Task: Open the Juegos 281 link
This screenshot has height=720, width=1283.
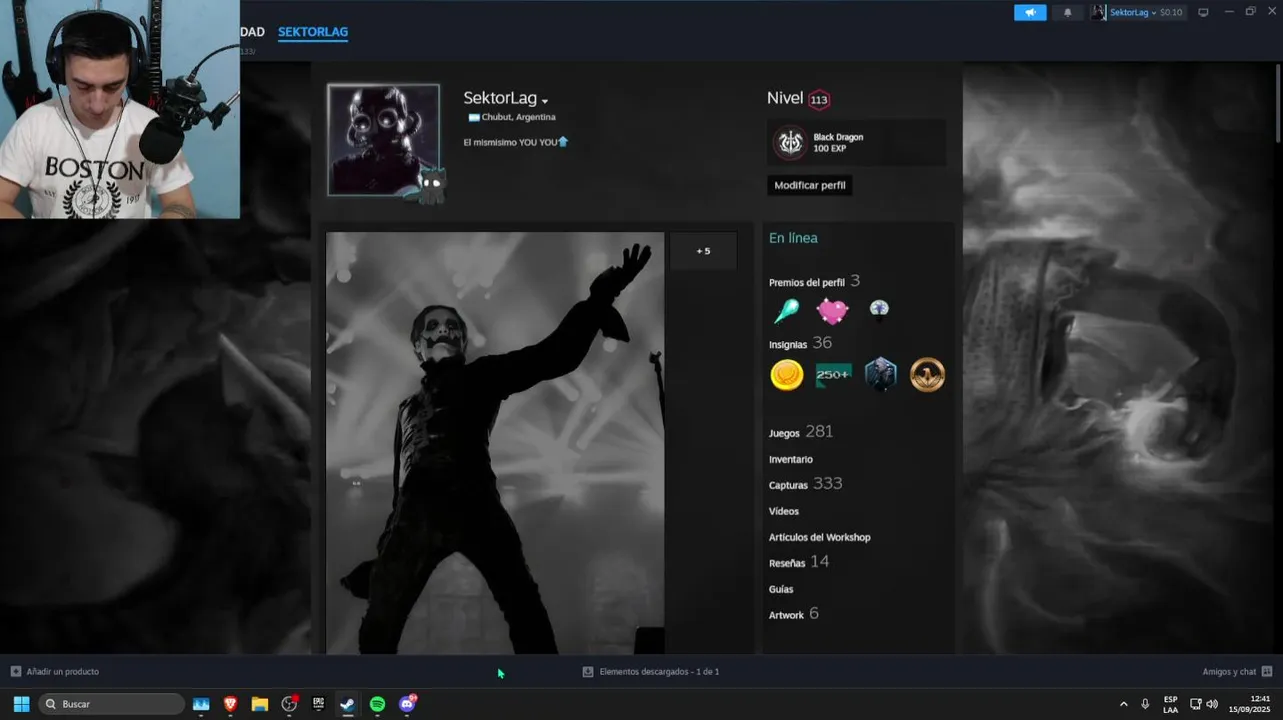Action: (x=801, y=432)
